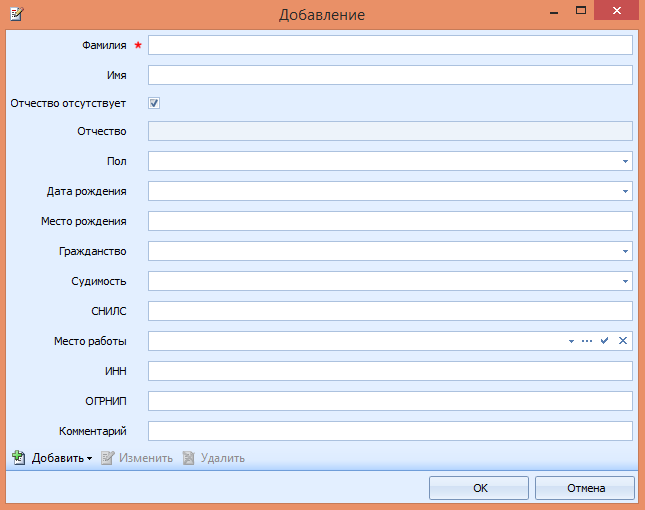Close the Добавление dialog
Viewport: 645px width, 510px height.
click(617, 10)
